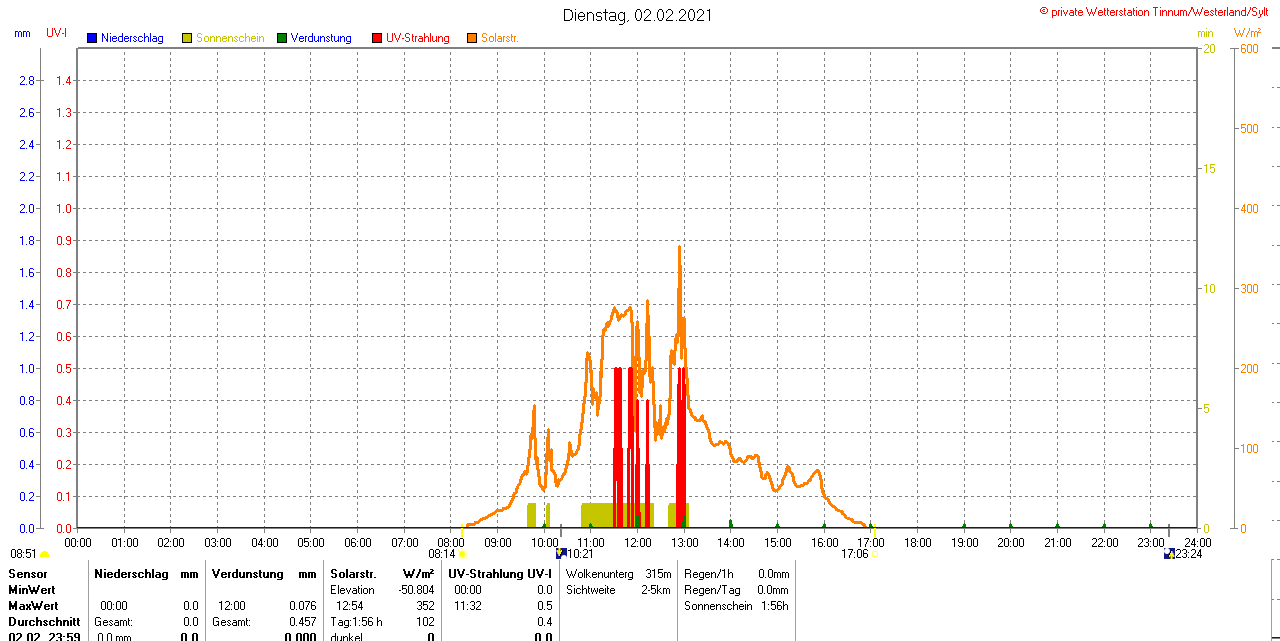This screenshot has width=1280, height=641.
Task: Select the red UV-Strahlung legend swatch
Action: pos(377,38)
